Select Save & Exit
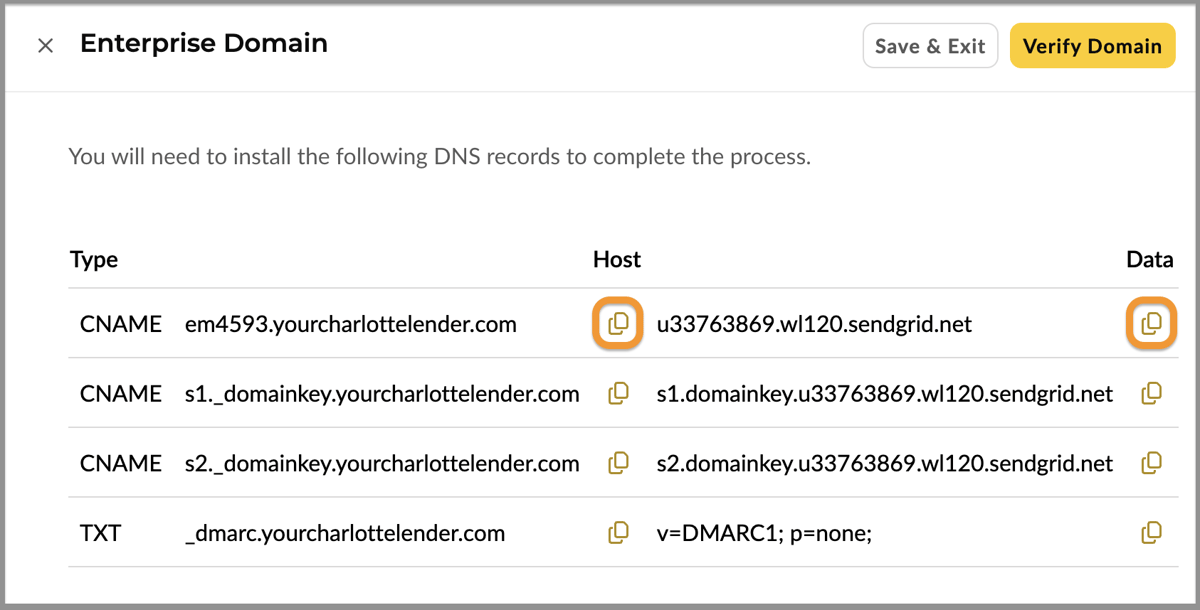This screenshot has height=610, width=1200. (x=930, y=45)
